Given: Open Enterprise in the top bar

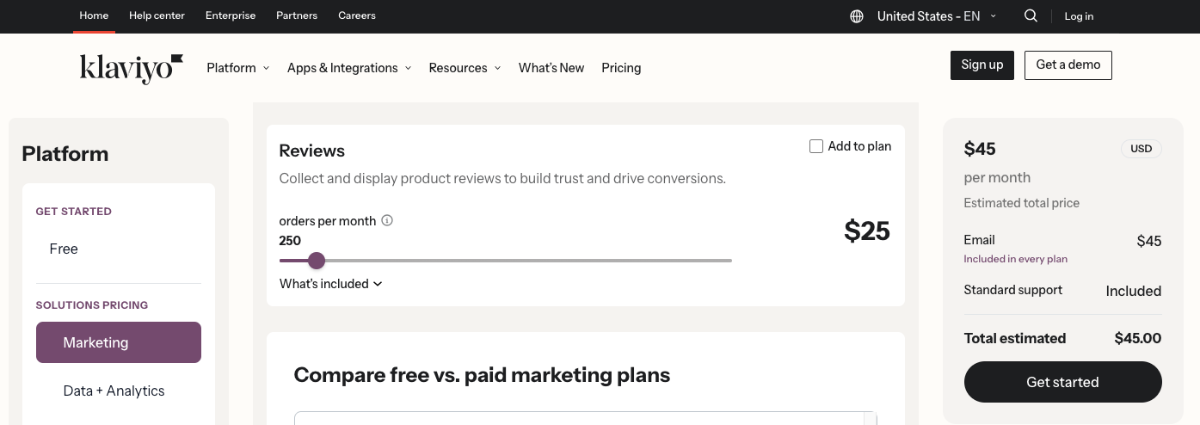Looking at the screenshot, I should point(230,16).
